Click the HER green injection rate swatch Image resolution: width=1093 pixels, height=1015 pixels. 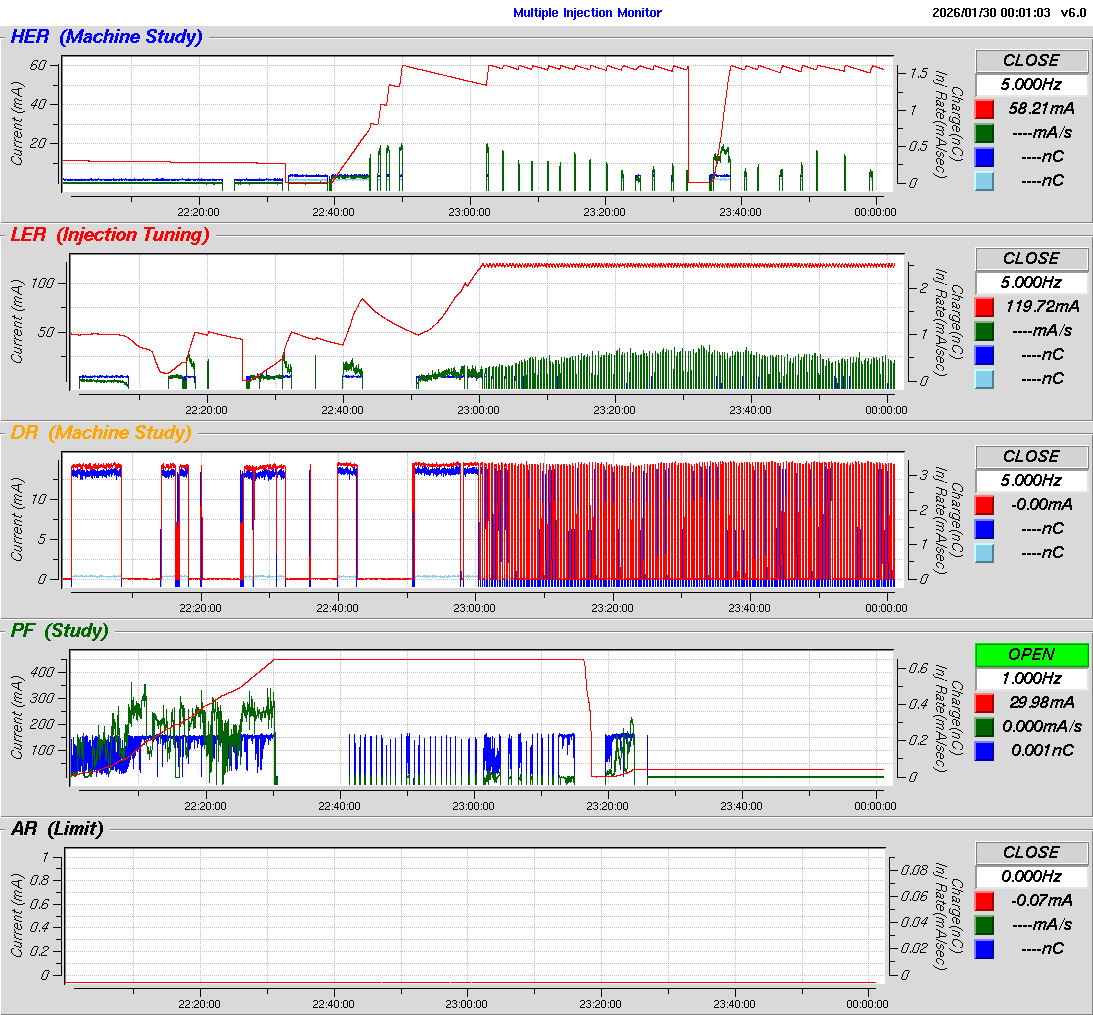[x=985, y=132]
